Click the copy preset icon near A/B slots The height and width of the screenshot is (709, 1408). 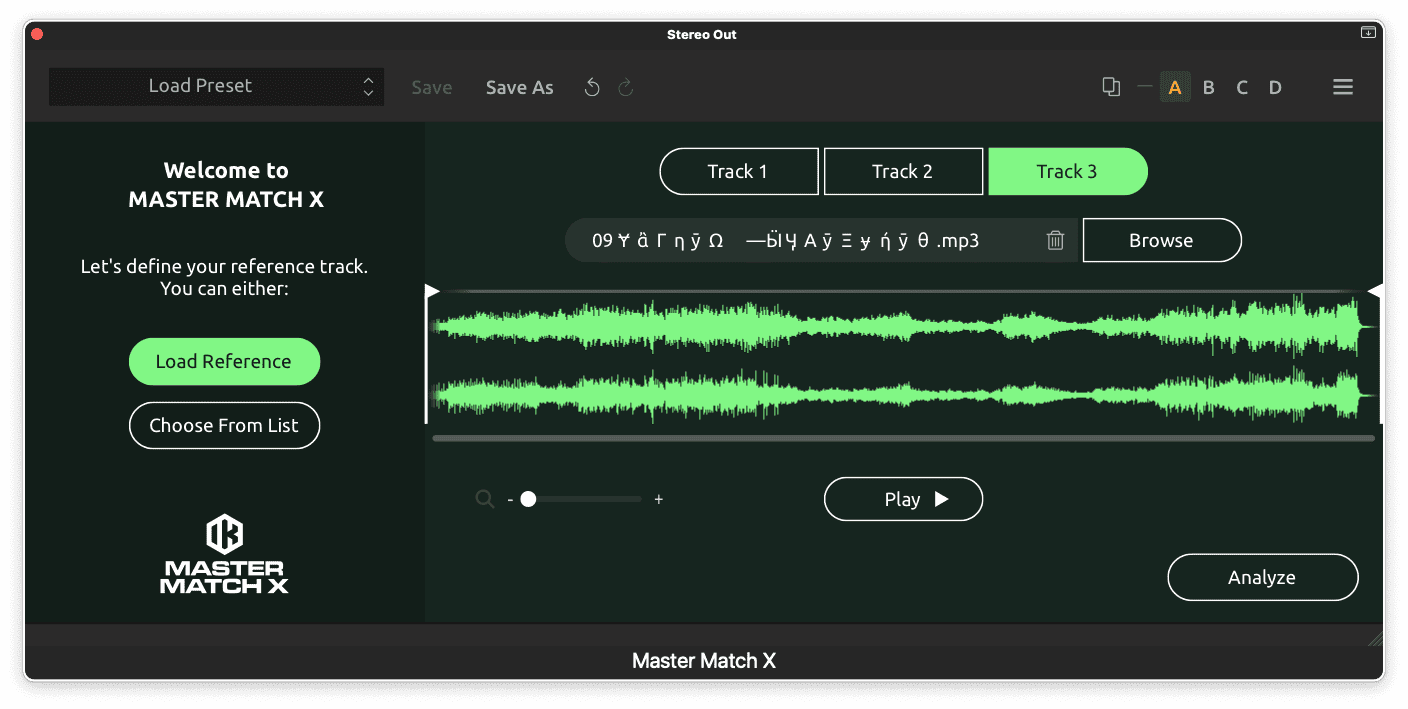(x=1110, y=87)
